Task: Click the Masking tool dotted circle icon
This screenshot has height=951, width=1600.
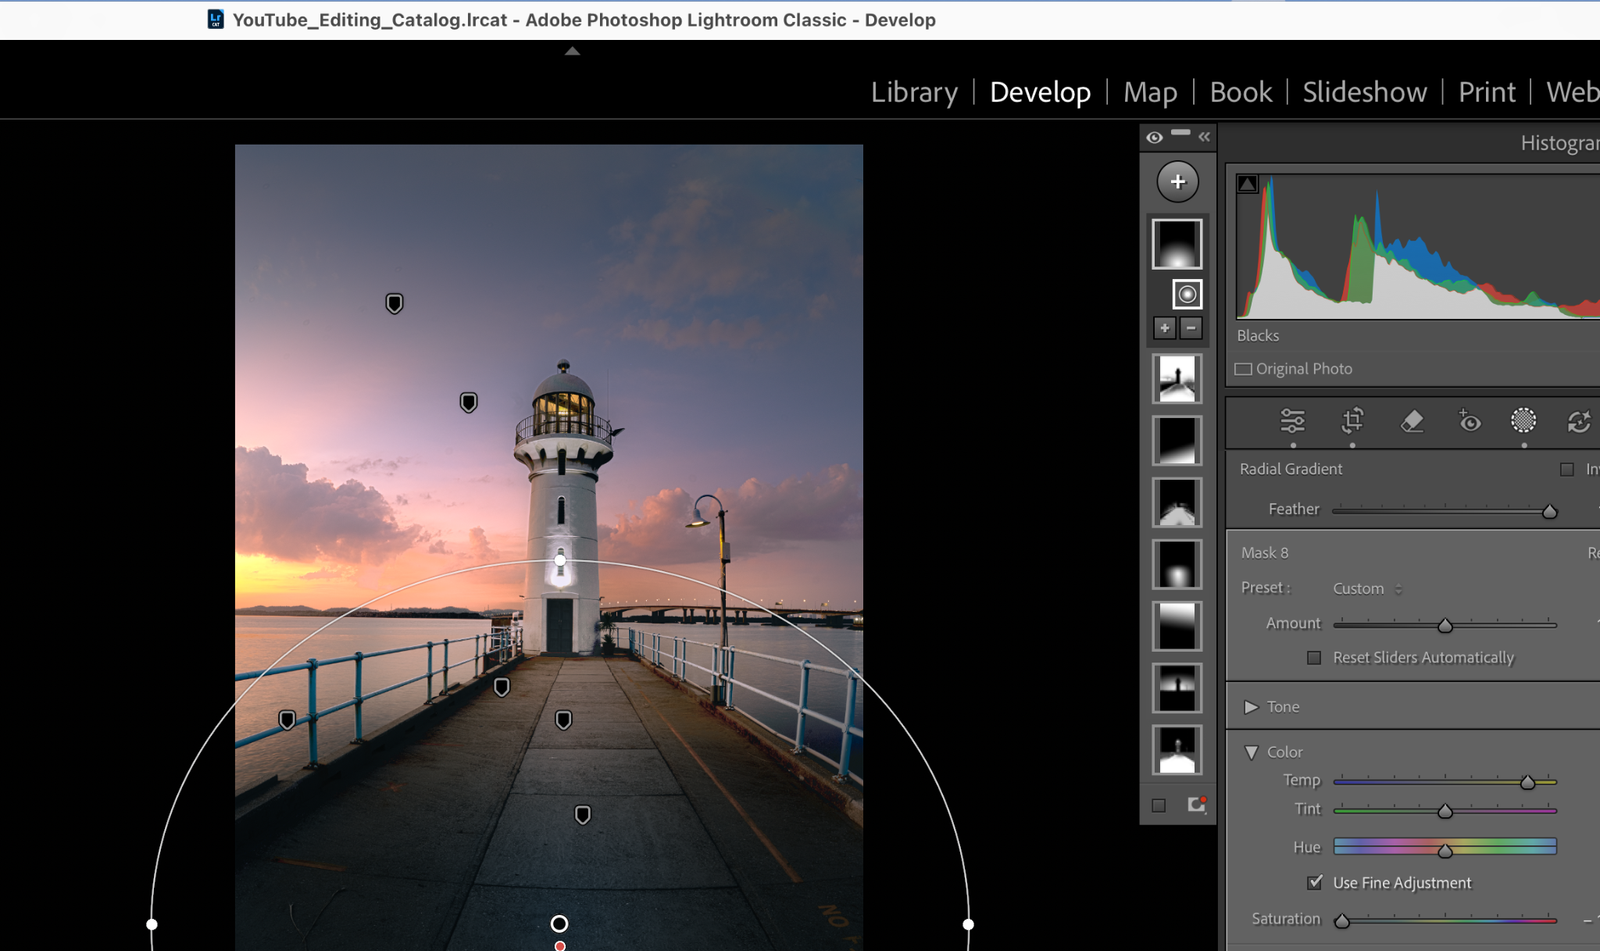Action: click(1523, 421)
